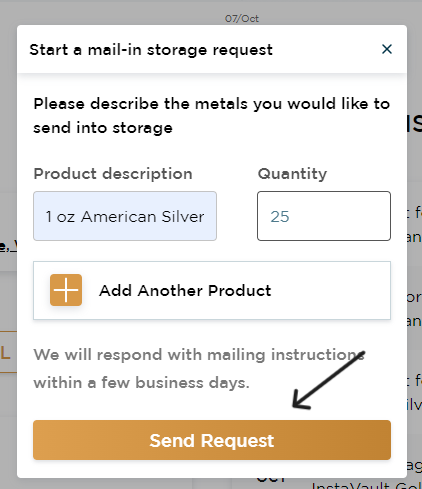Click the underlined link fragment at left edge
Image resolution: width=422 pixels, height=489 pixels.
click(x=8, y=246)
